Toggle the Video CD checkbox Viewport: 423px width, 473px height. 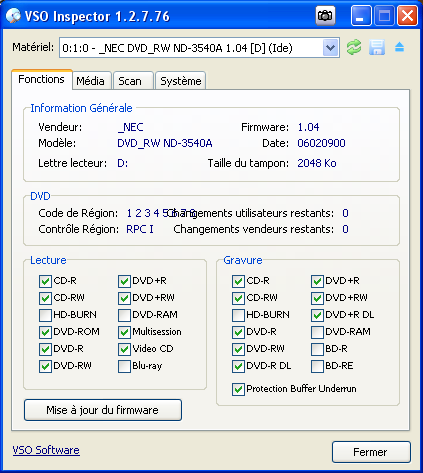124,349
